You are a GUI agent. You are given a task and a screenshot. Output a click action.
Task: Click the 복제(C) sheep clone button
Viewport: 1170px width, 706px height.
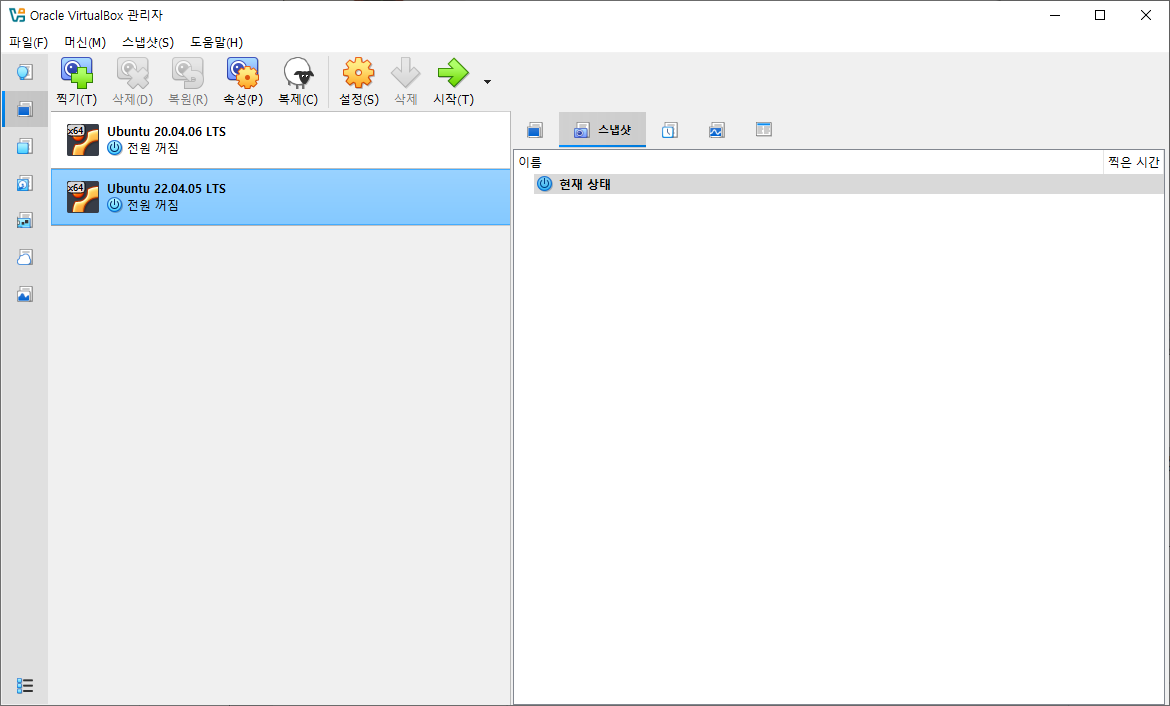(x=298, y=82)
